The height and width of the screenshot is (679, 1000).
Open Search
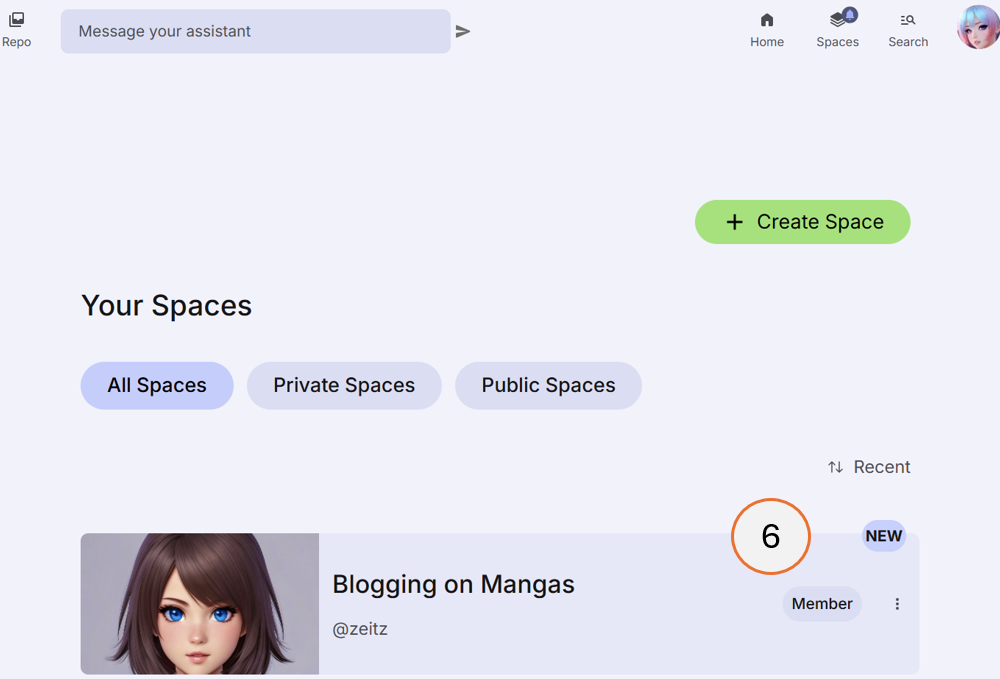908,28
